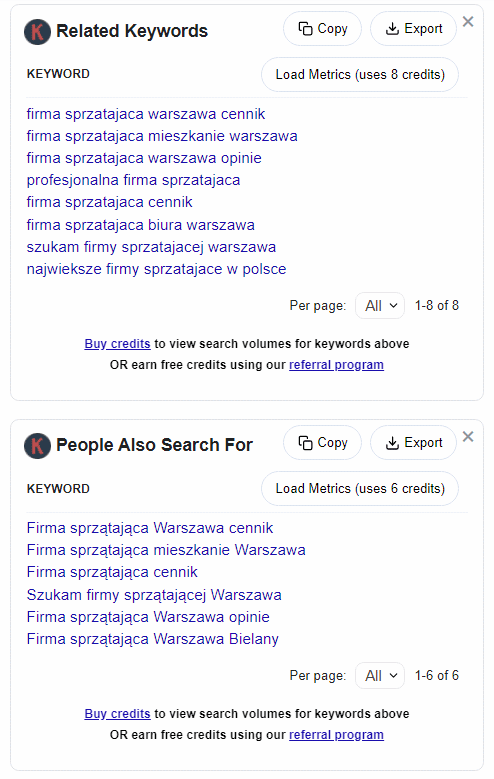Select 'Firma sprzątająca Warszawa Bielany' keyword
Screen dimensions: 494x779
pos(153,639)
